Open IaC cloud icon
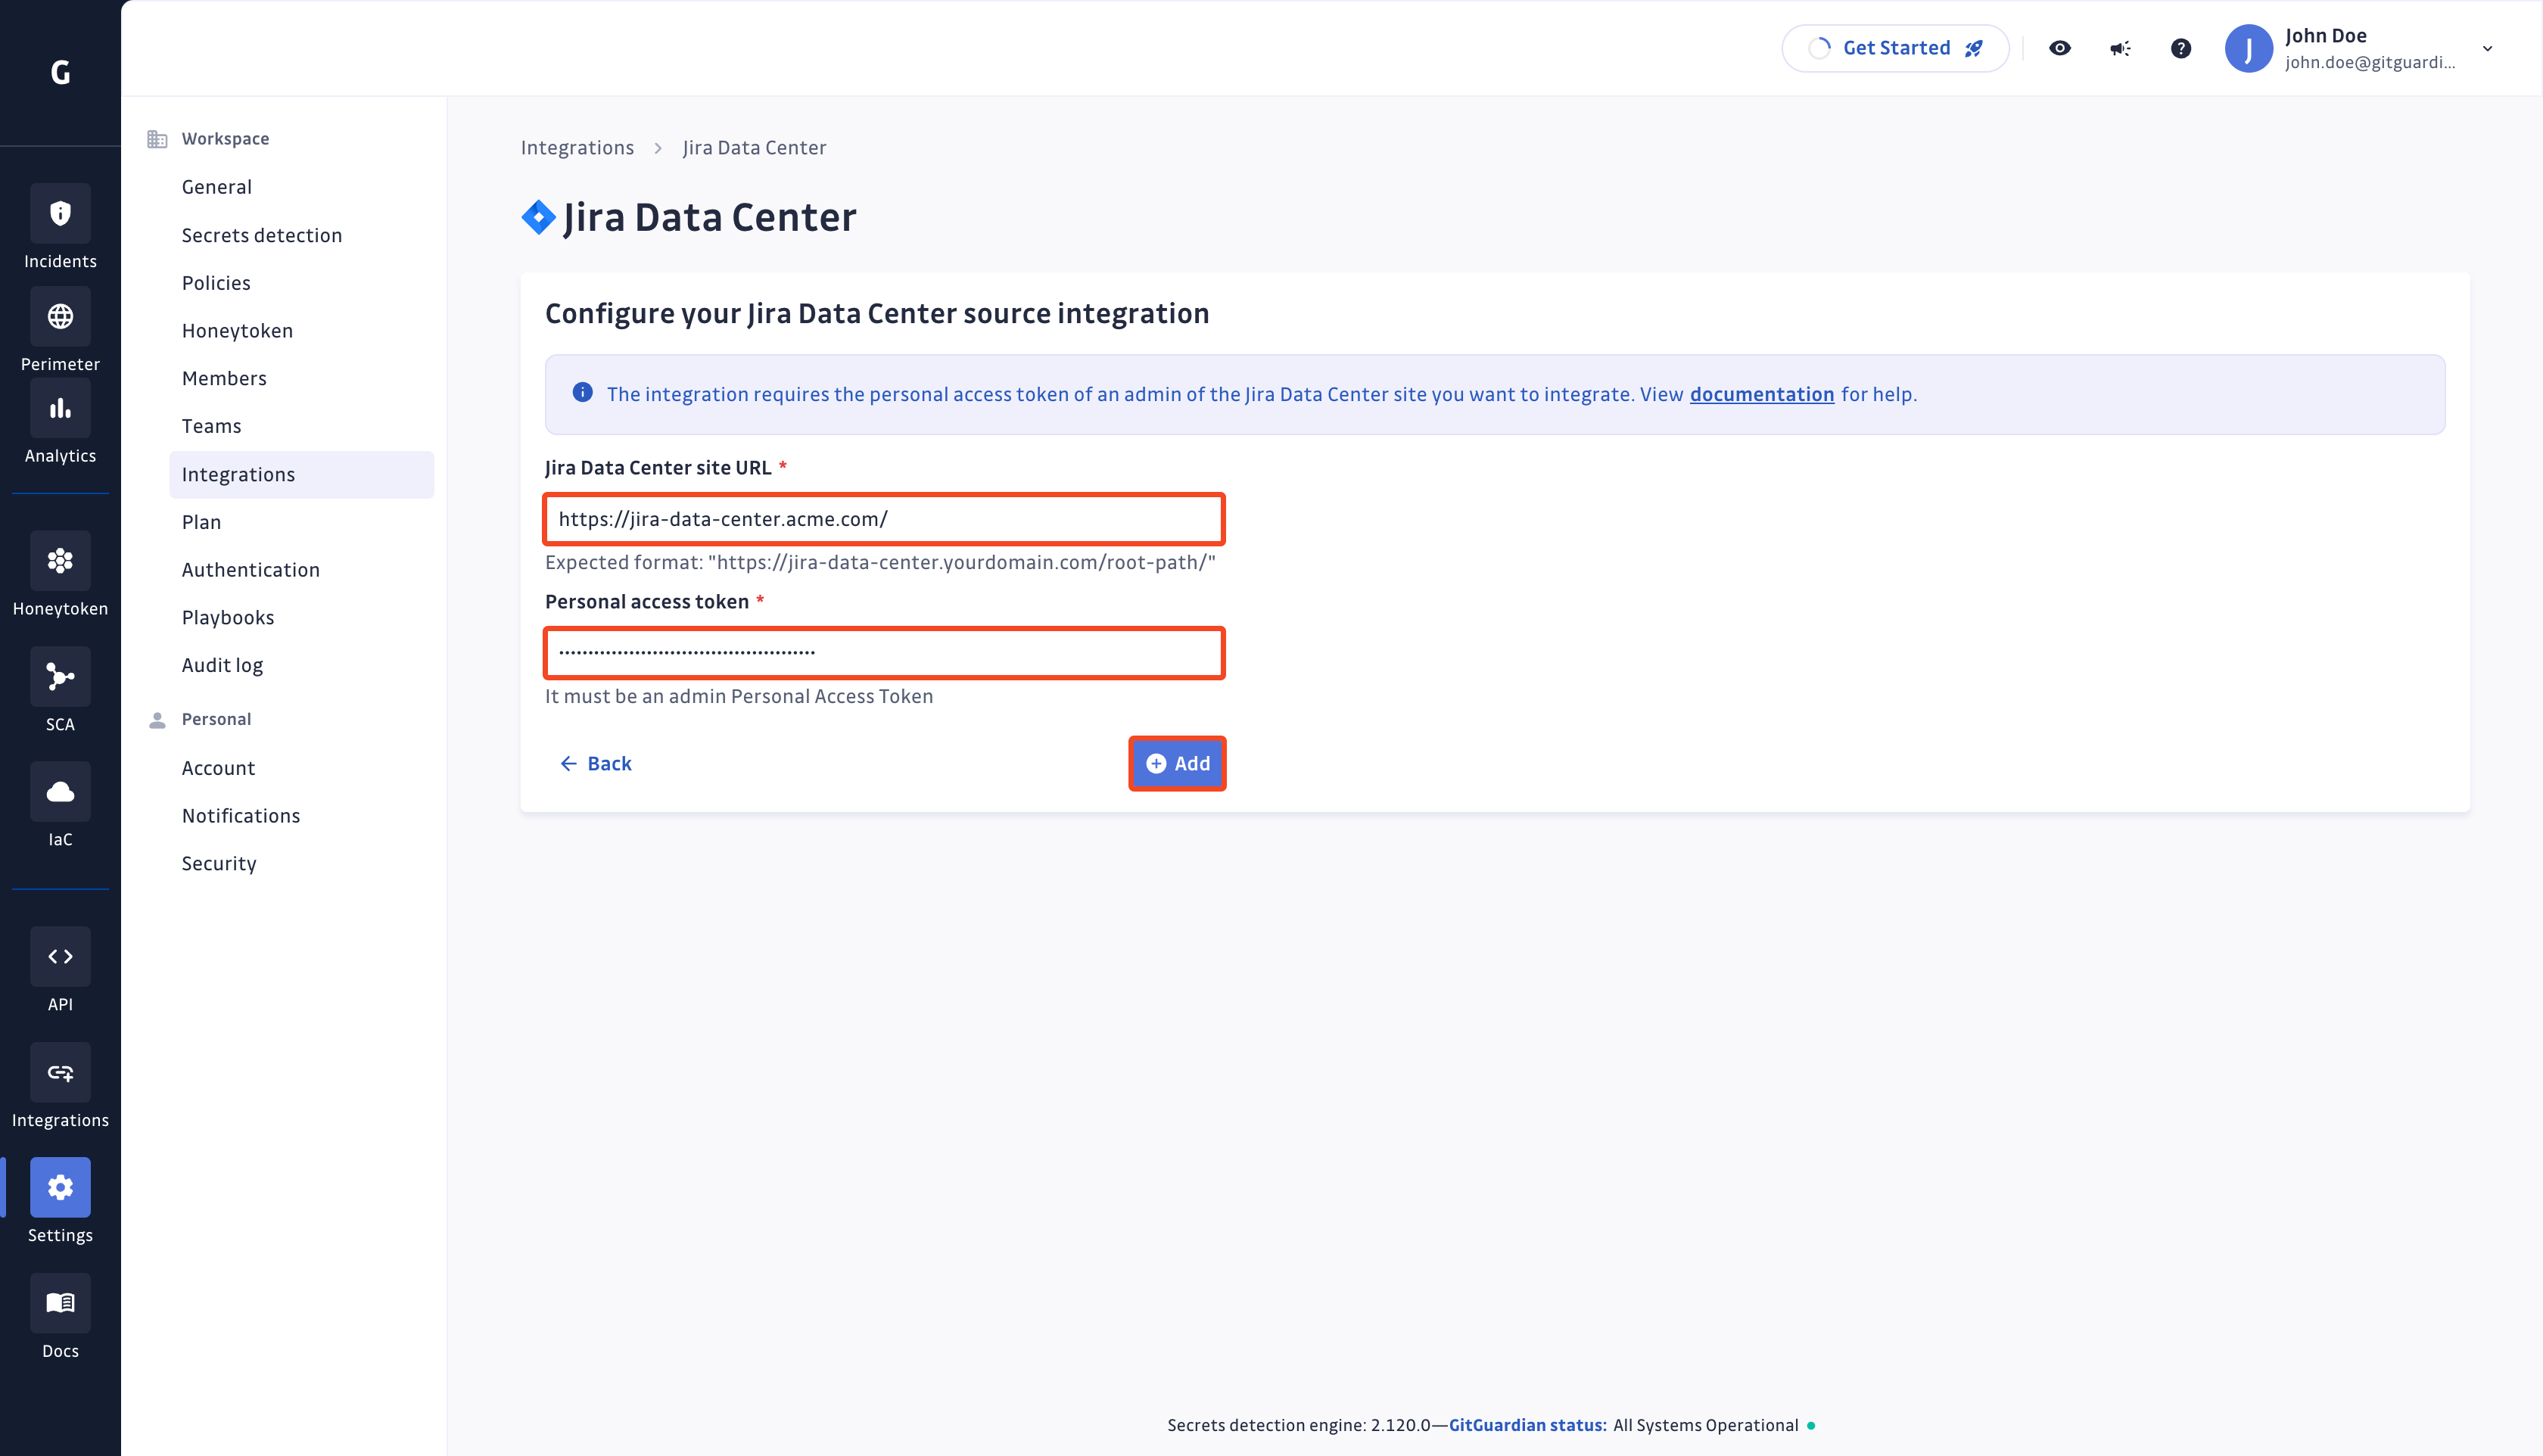 (x=60, y=792)
